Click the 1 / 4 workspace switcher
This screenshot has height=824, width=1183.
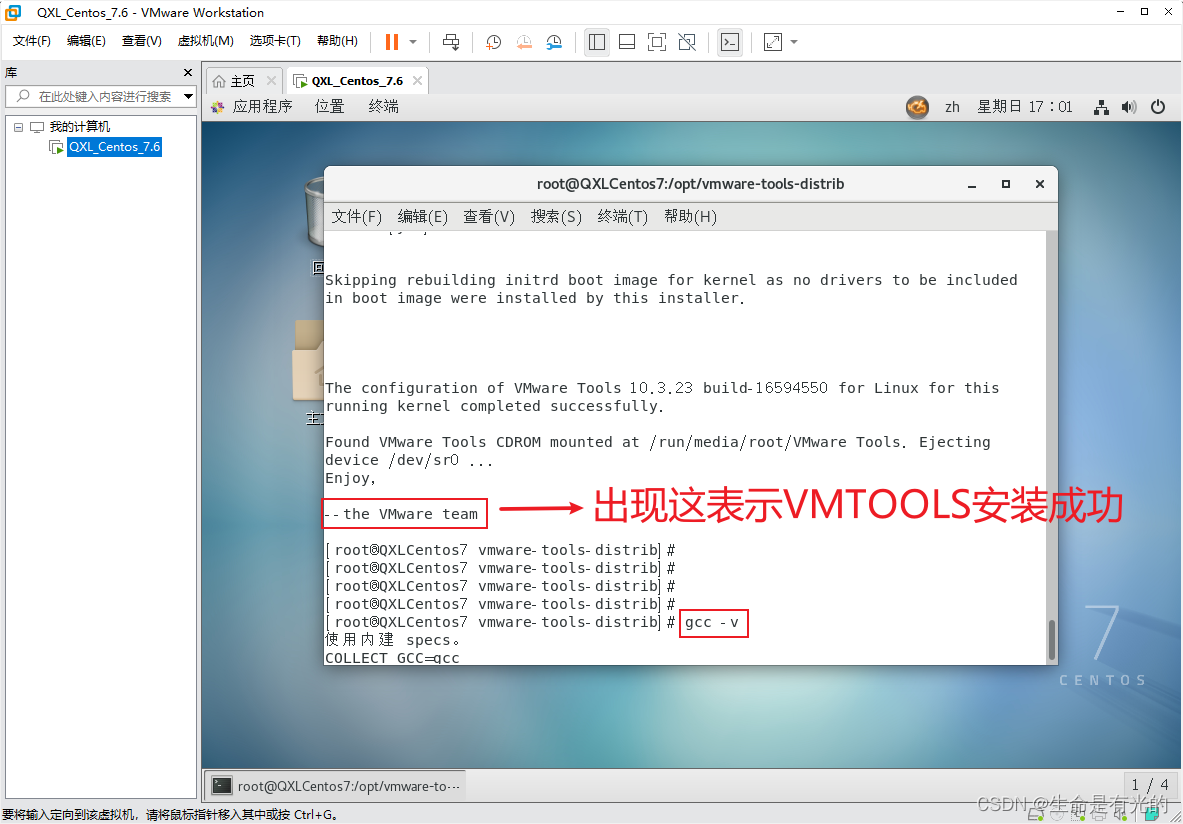(x=1149, y=785)
